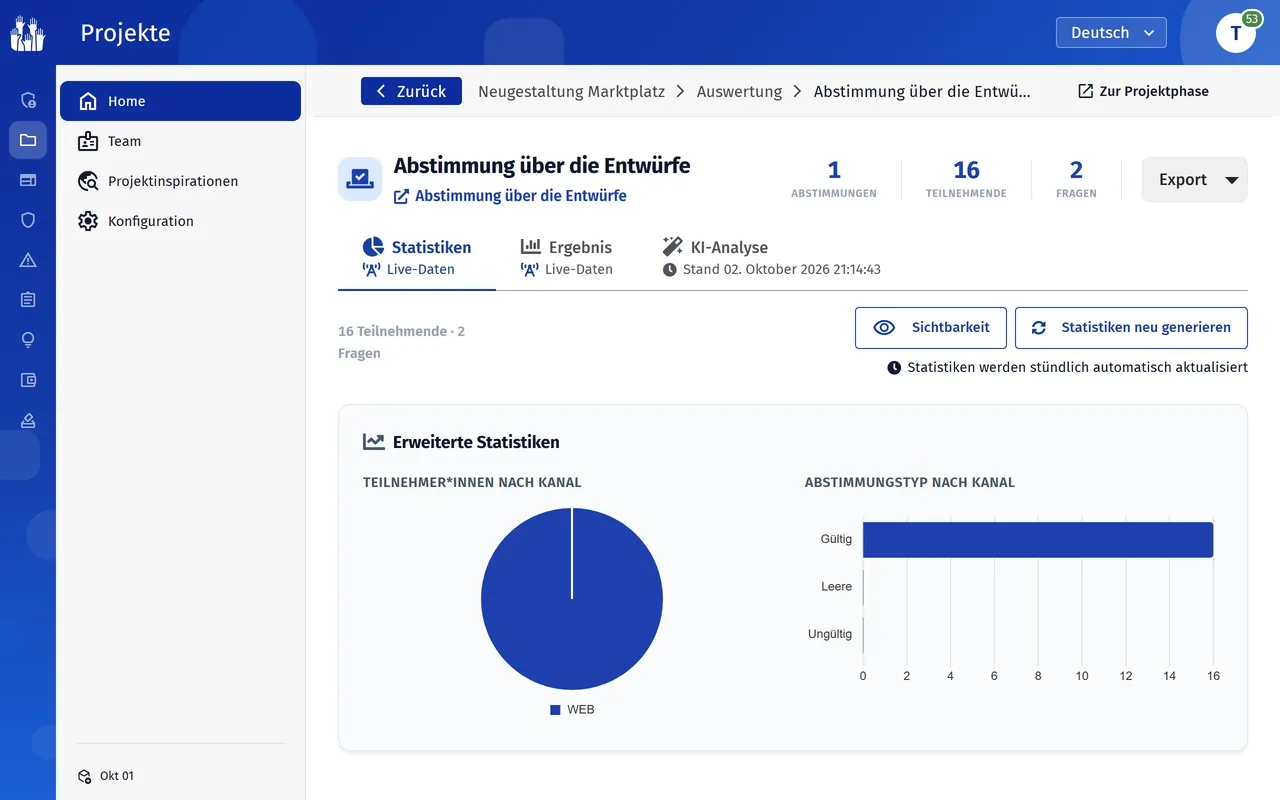
Task: Expand the Export dropdown menu
Action: [1195, 180]
